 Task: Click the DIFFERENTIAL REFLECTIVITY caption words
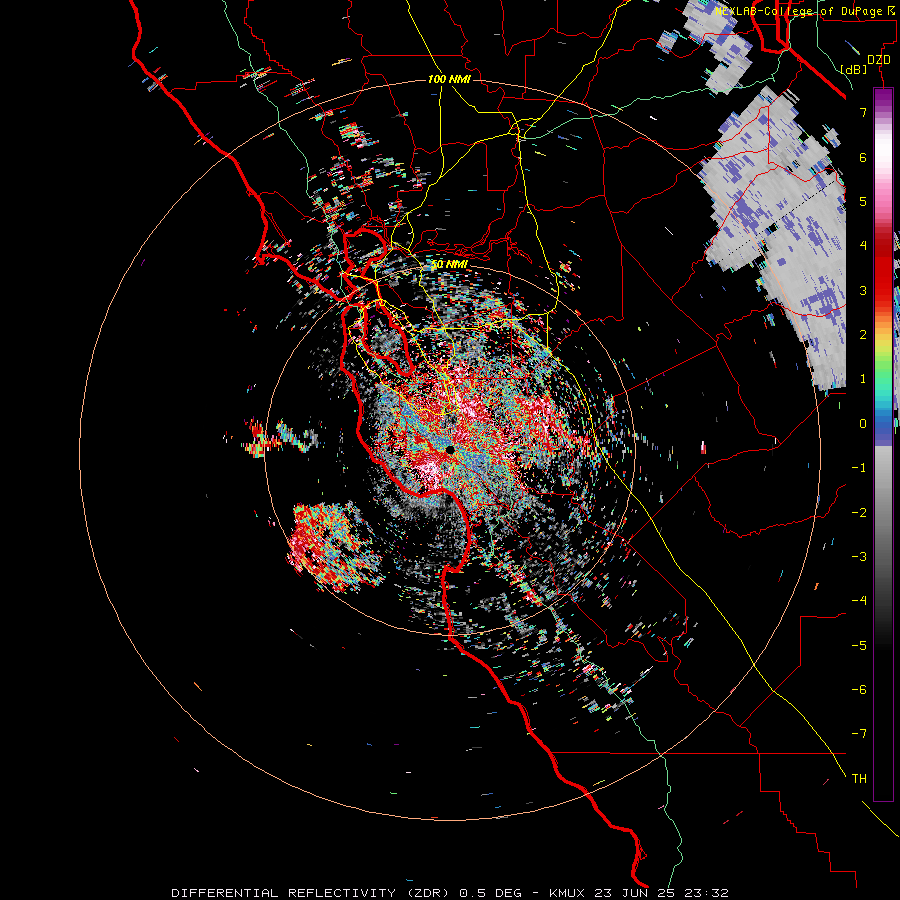coord(284,893)
